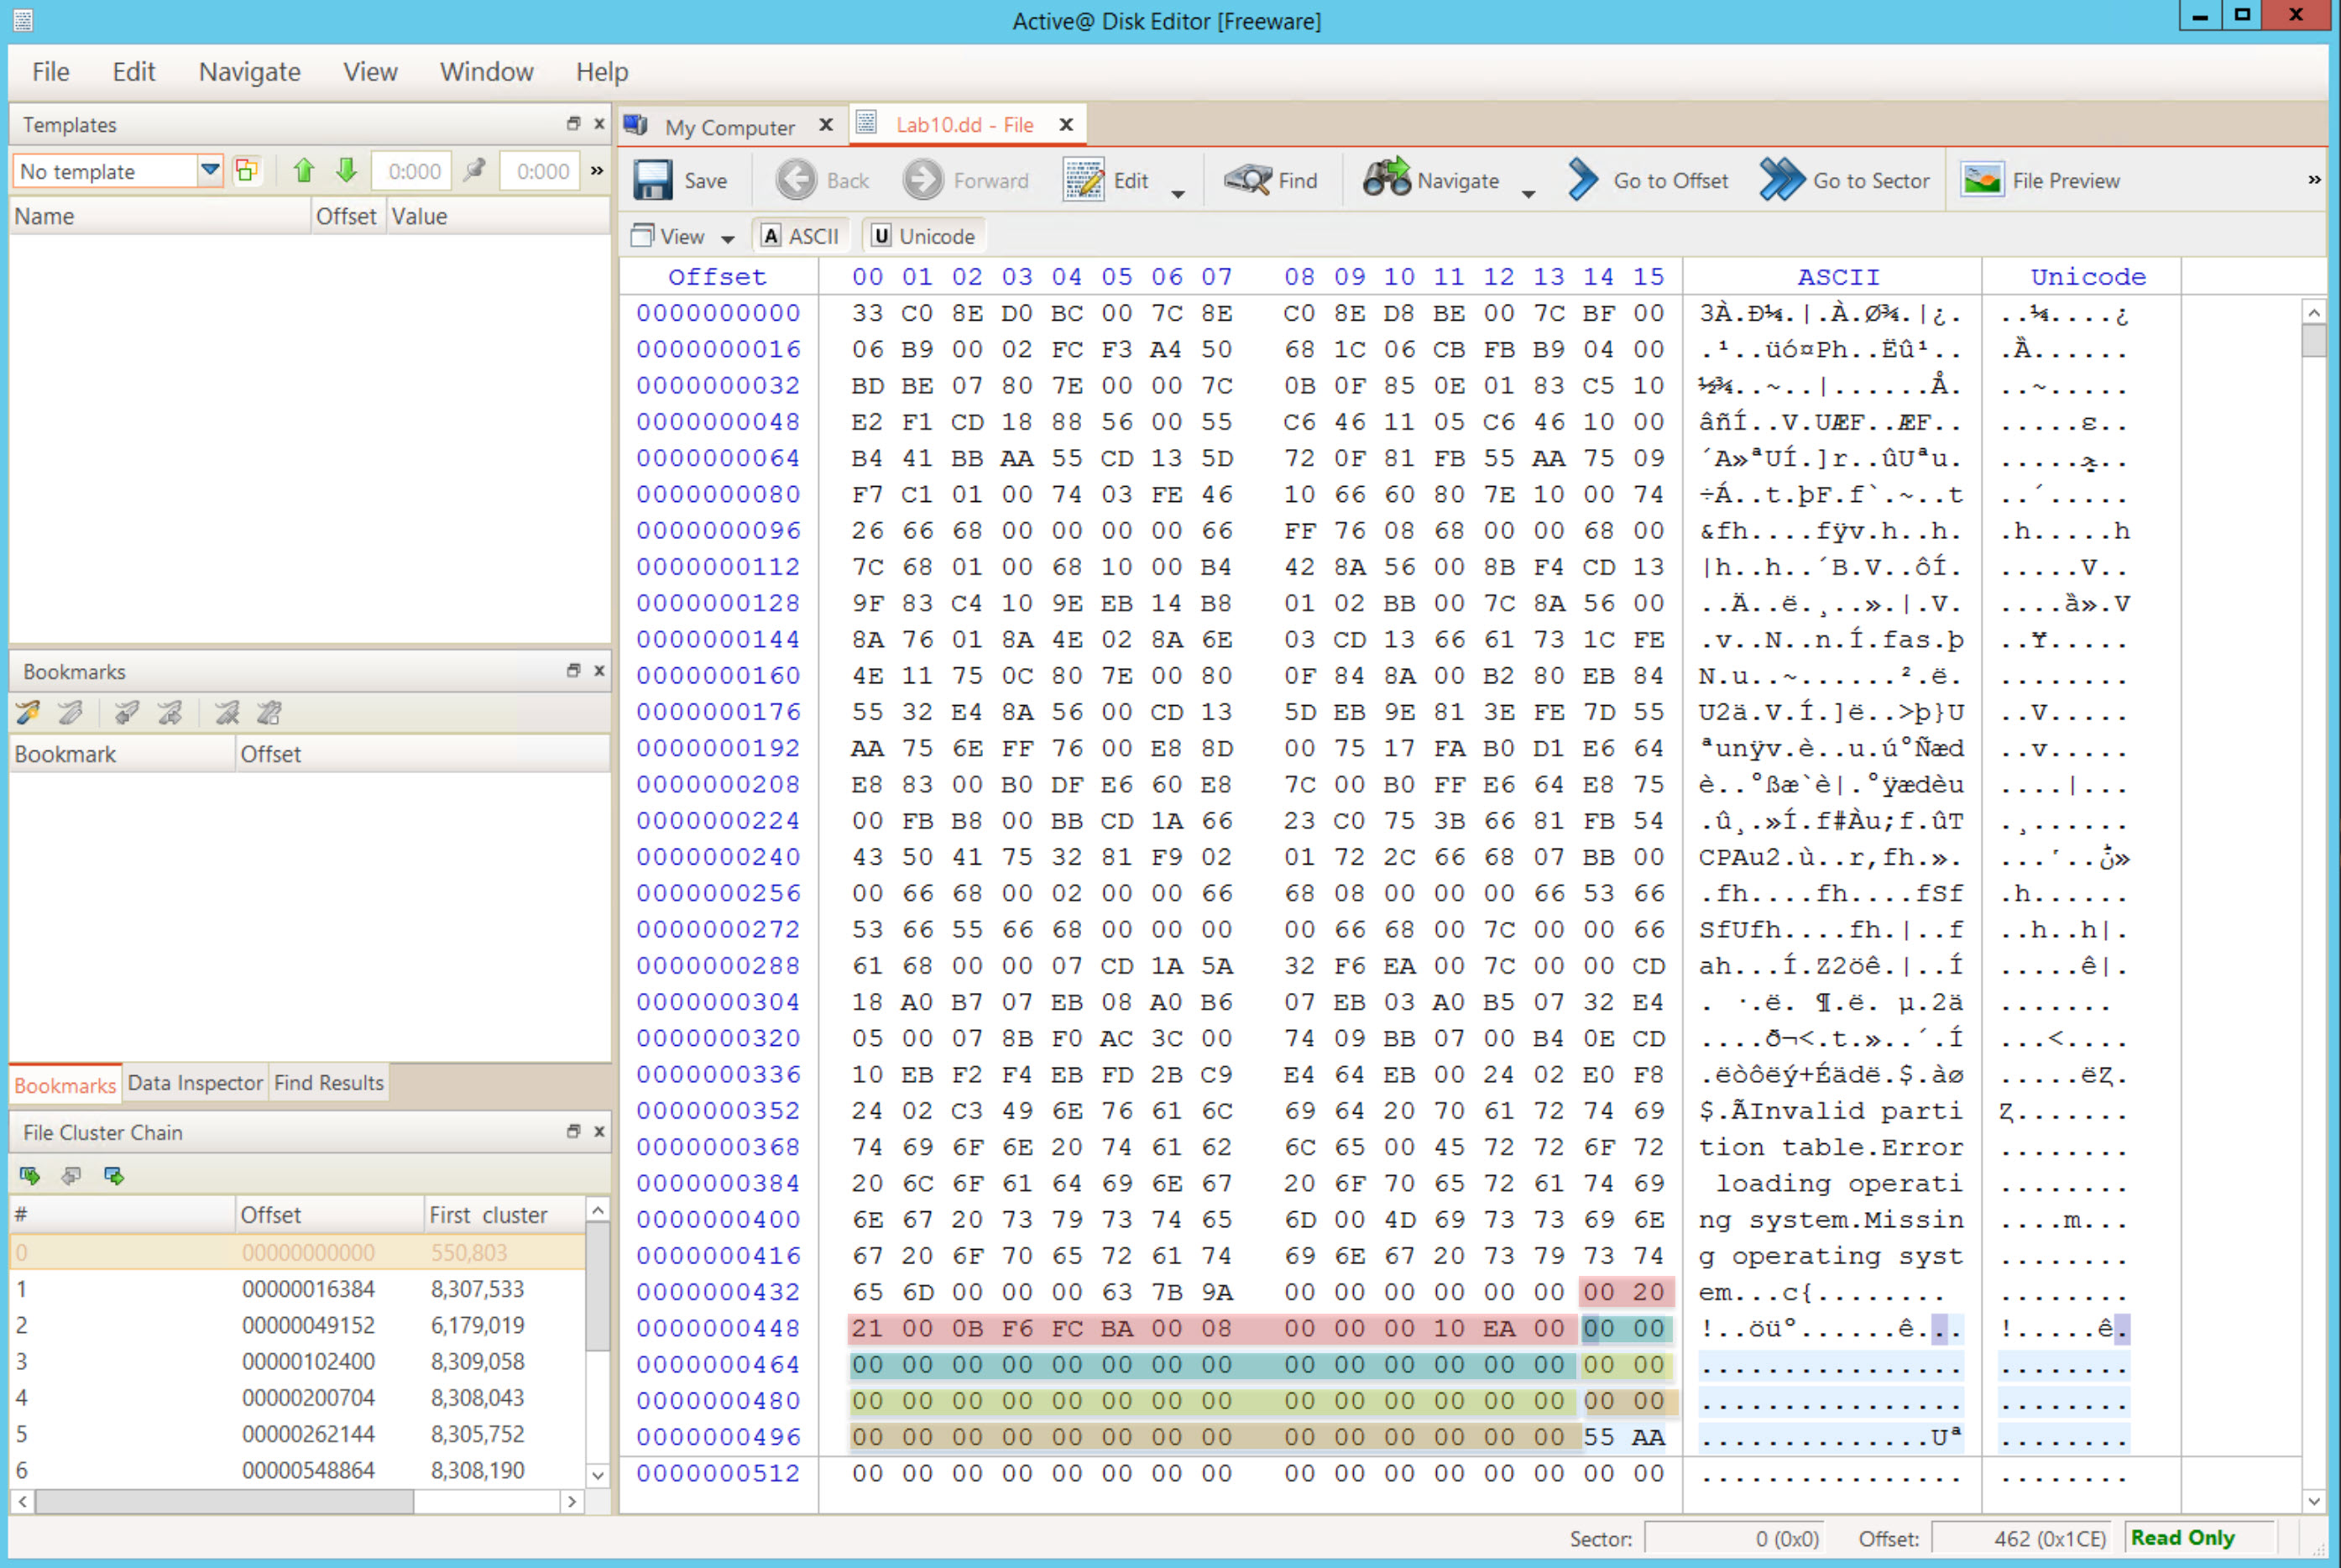
Task: Click green down arrow in Templates
Action: [x=347, y=171]
